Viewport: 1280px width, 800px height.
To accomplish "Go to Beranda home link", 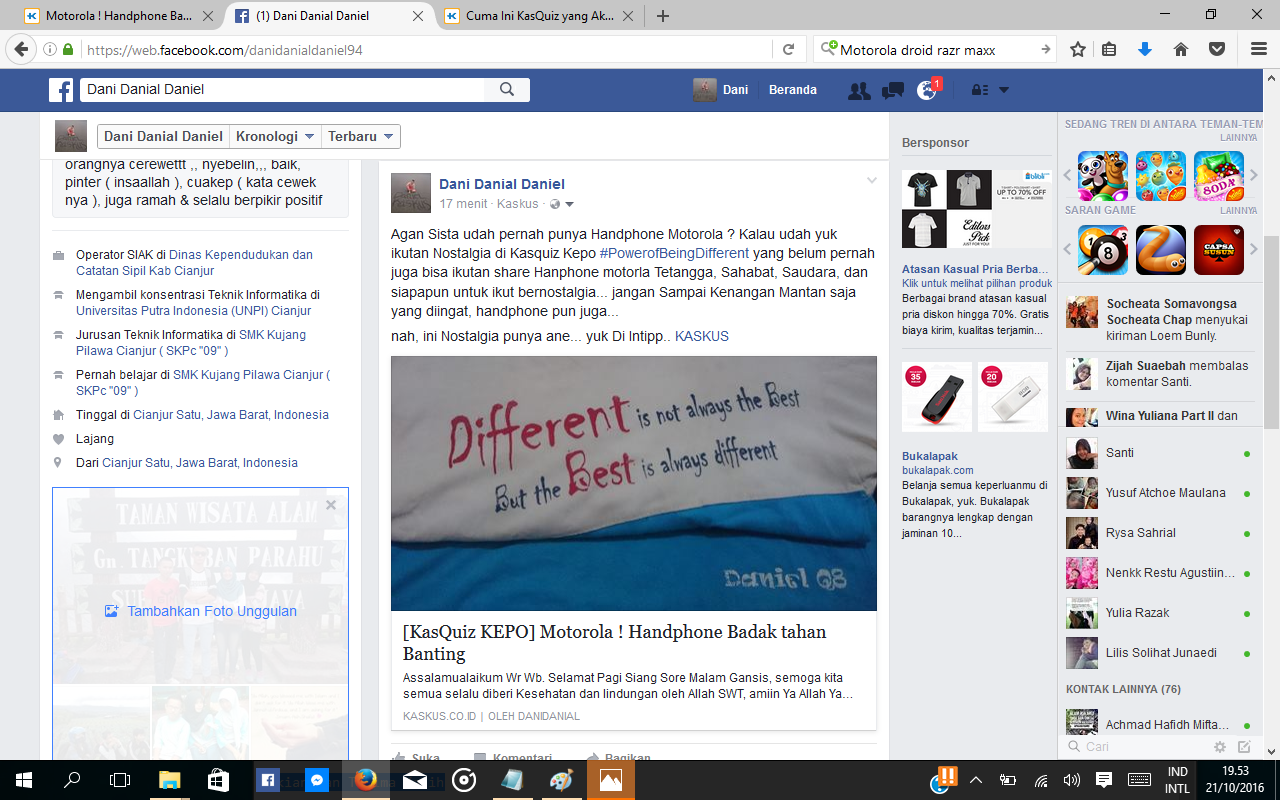I will point(793,90).
